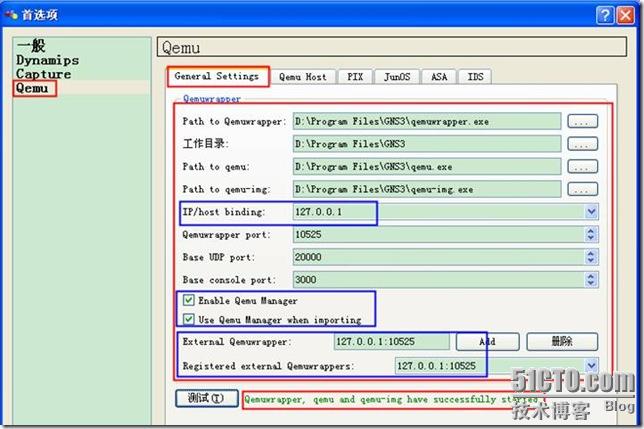Image resolution: width=644 pixels, height=429 pixels.
Task: Open the IDS tab
Action: (475, 77)
